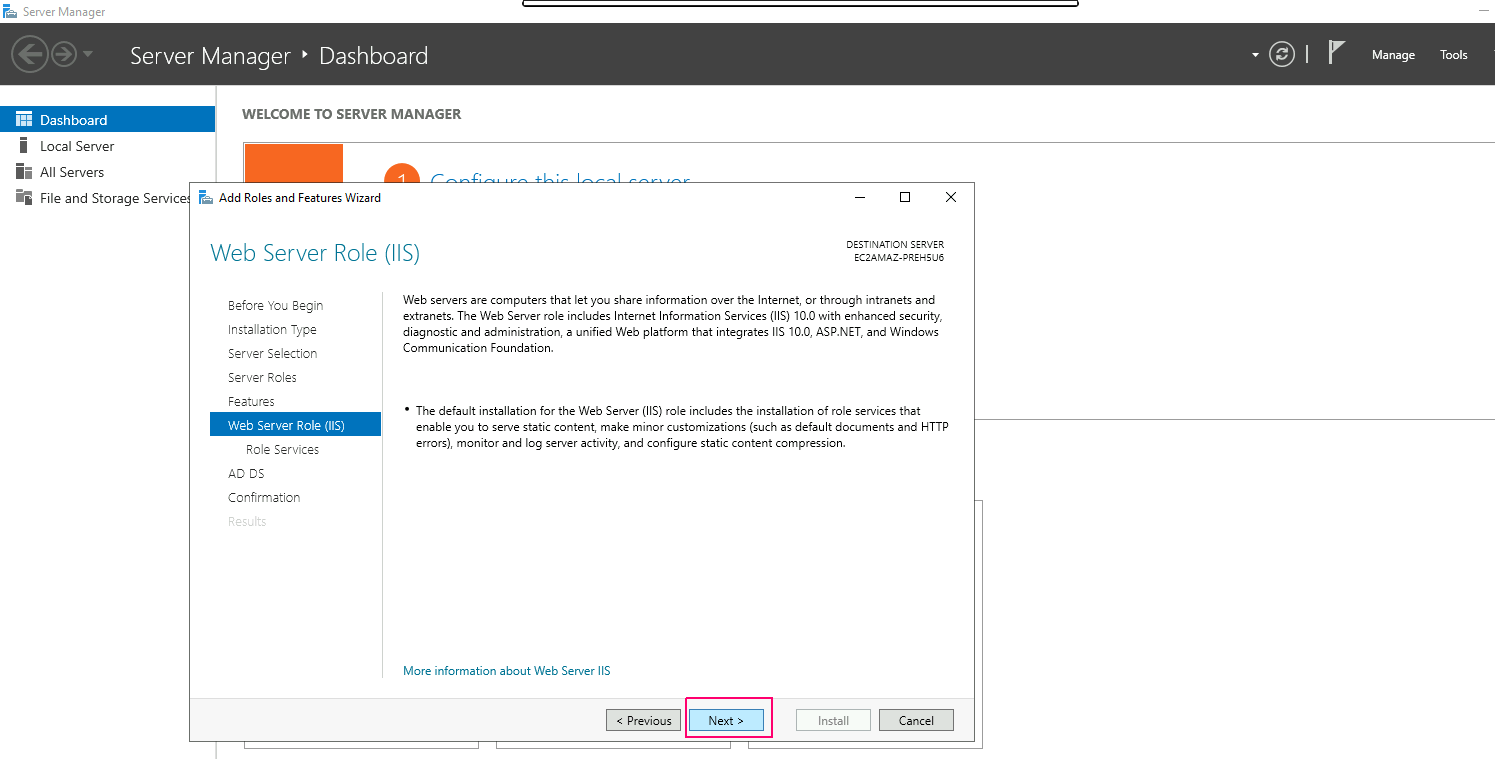The width and height of the screenshot is (1495, 759).
Task: Close the Add Roles and Features Wizard
Action: [x=951, y=198]
